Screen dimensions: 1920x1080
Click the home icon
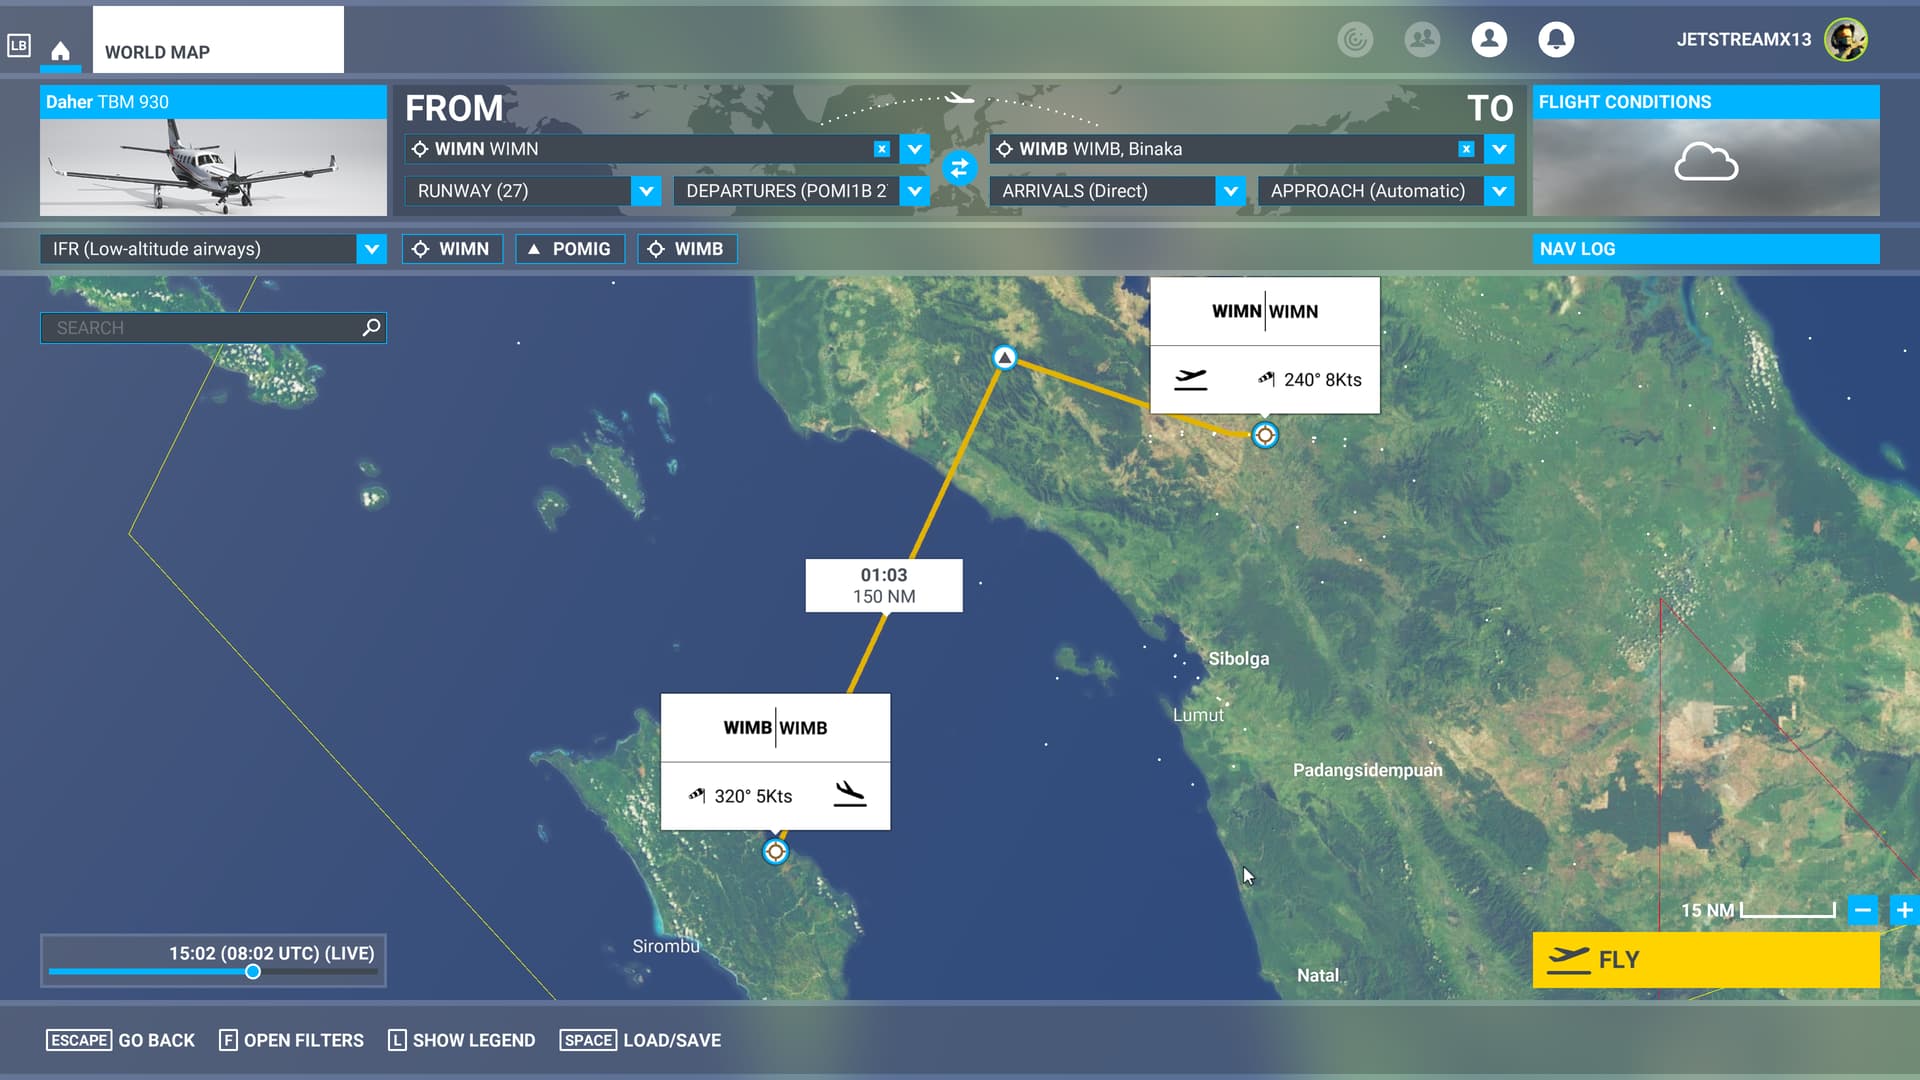pos(60,50)
